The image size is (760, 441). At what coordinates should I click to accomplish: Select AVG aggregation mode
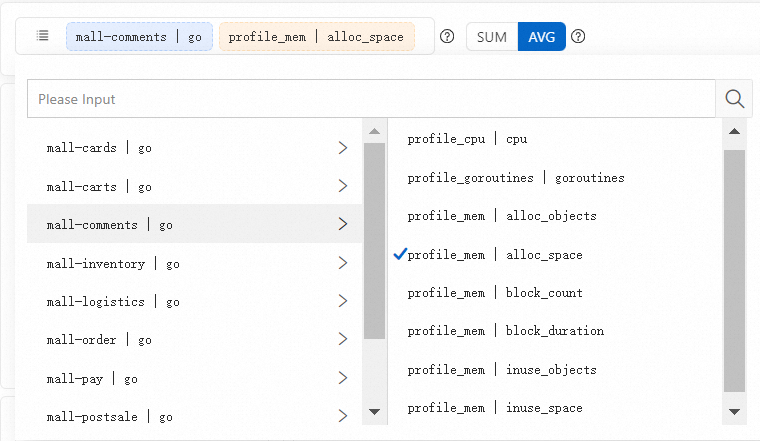coord(542,37)
